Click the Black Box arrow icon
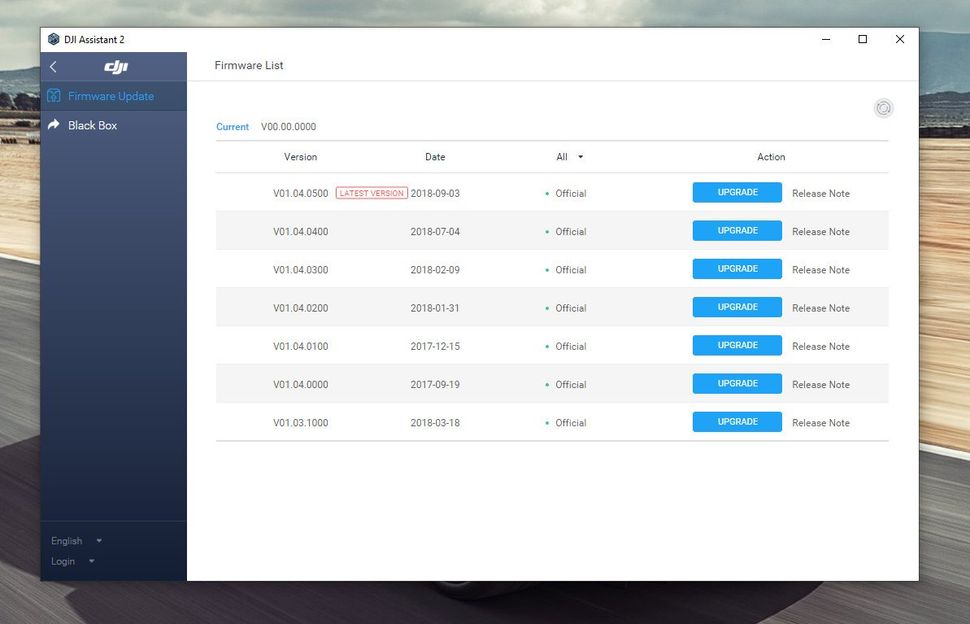The height and width of the screenshot is (624, 970). pos(53,125)
